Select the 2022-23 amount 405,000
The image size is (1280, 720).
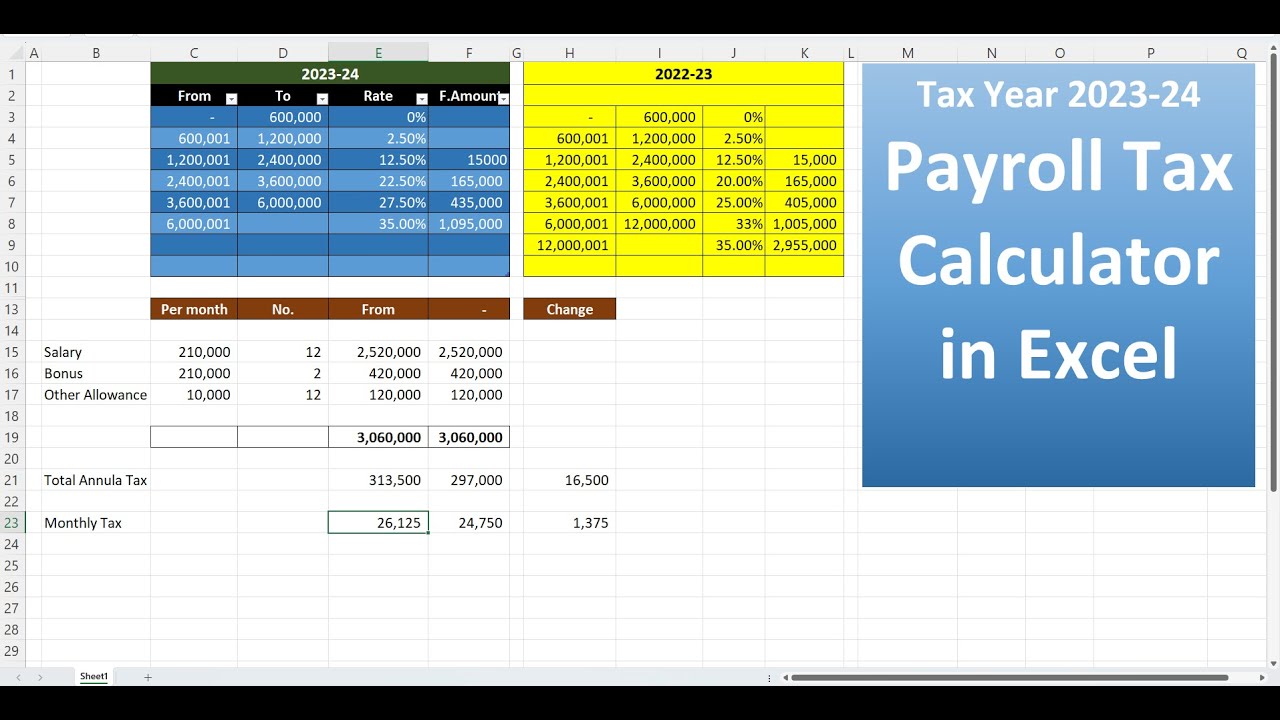click(x=804, y=202)
